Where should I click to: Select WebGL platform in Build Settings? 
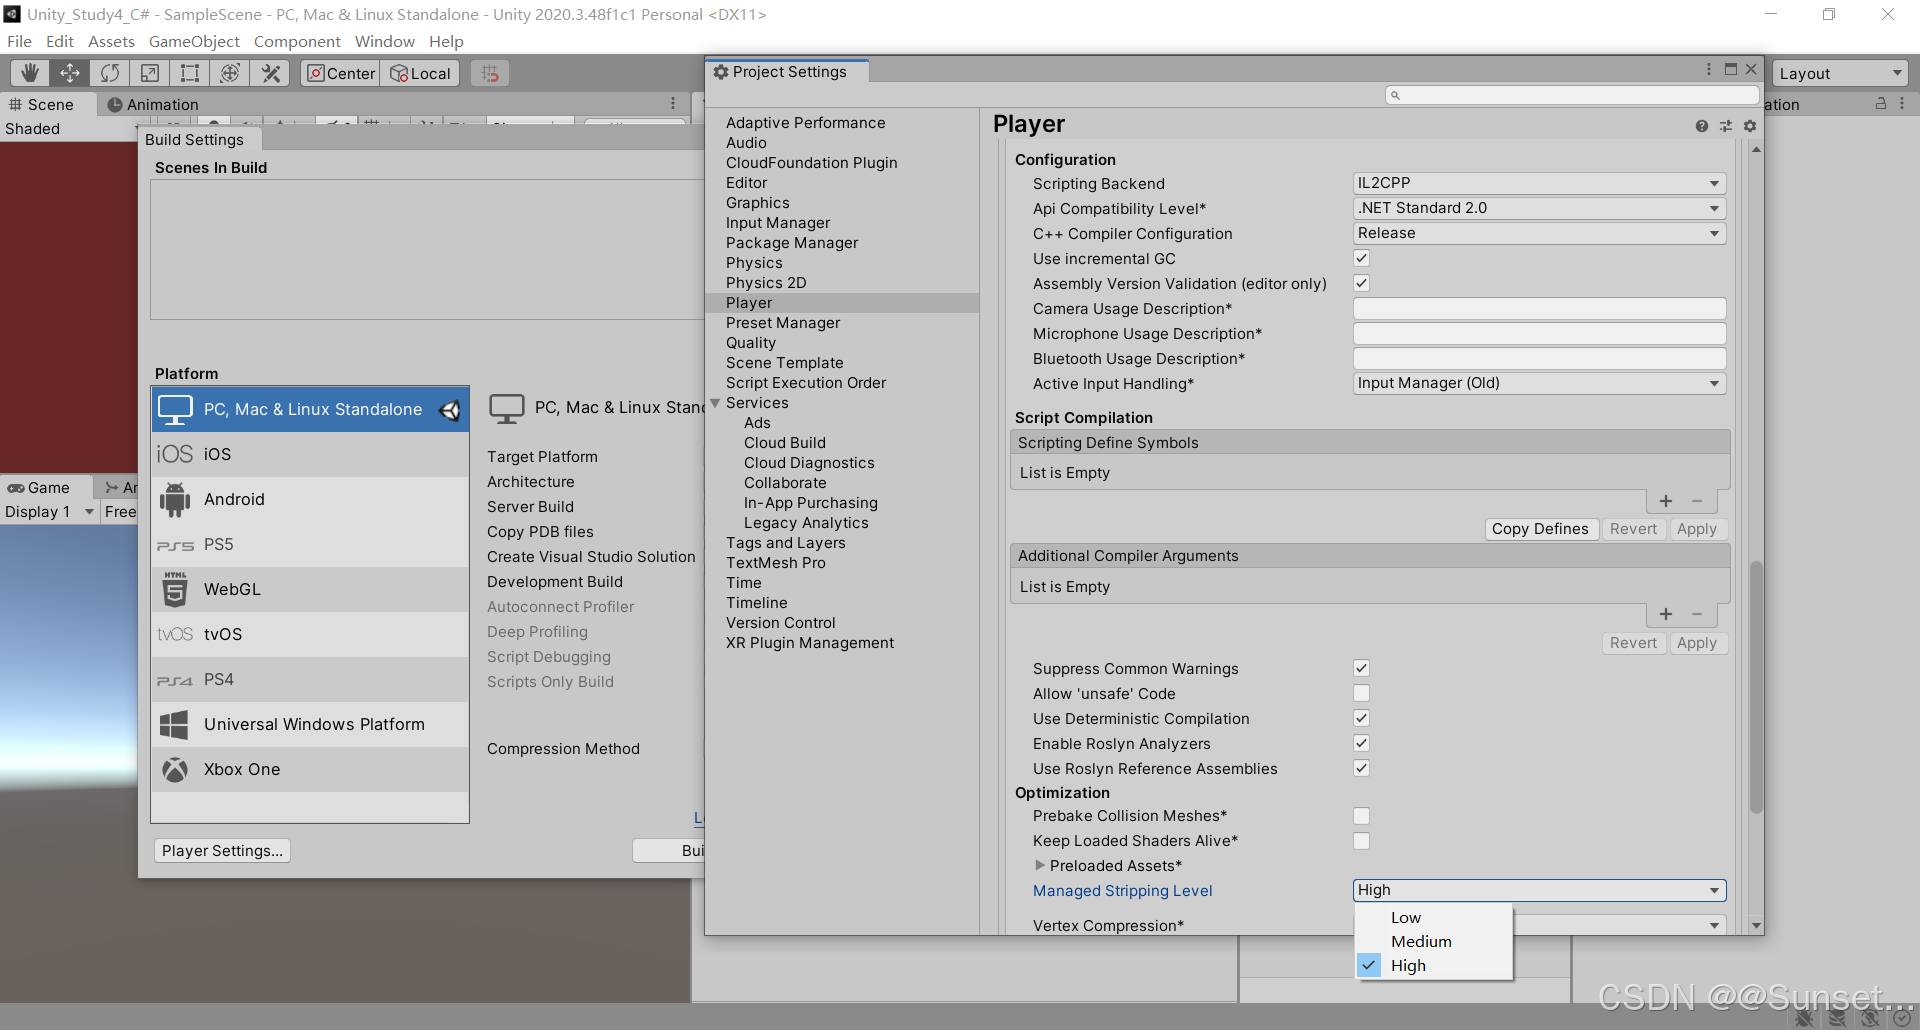310,589
